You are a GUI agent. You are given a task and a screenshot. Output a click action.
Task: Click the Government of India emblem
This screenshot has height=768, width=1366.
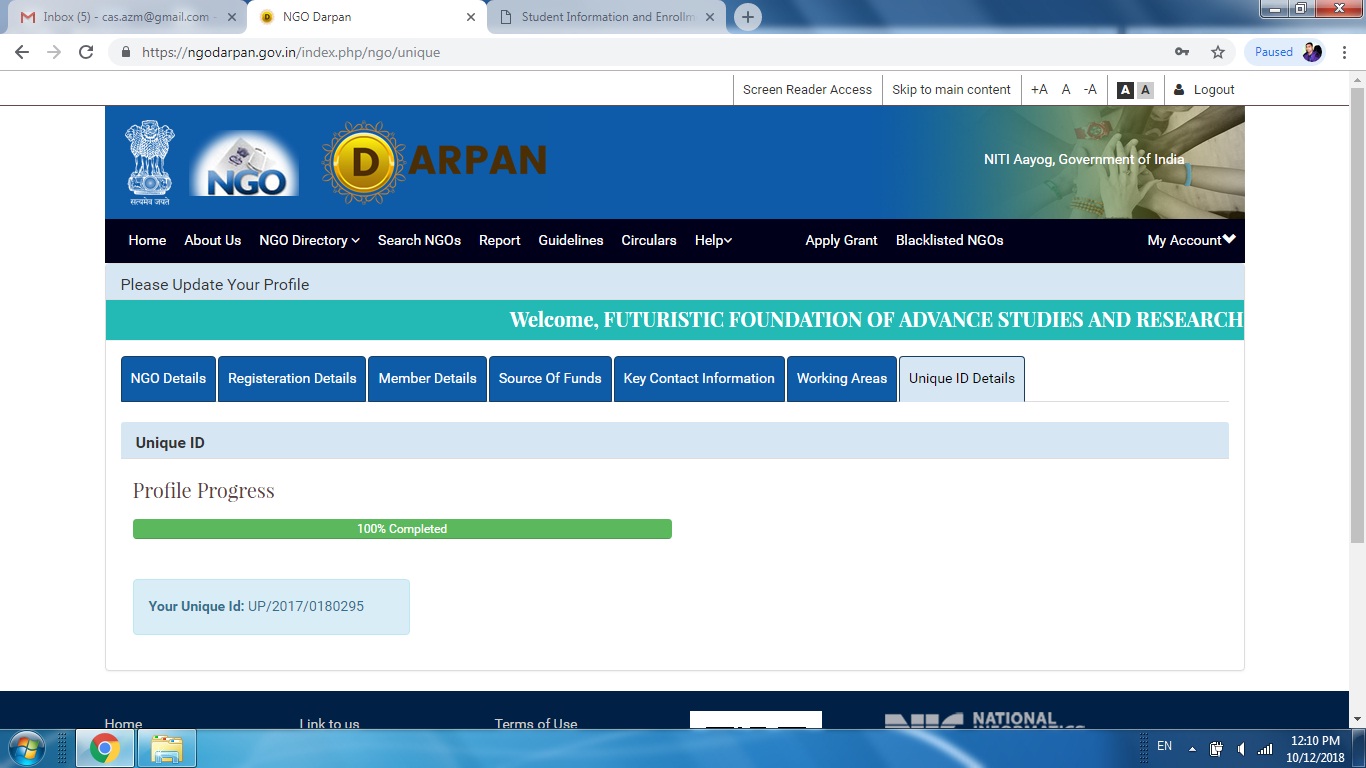[x=150, y=162]
